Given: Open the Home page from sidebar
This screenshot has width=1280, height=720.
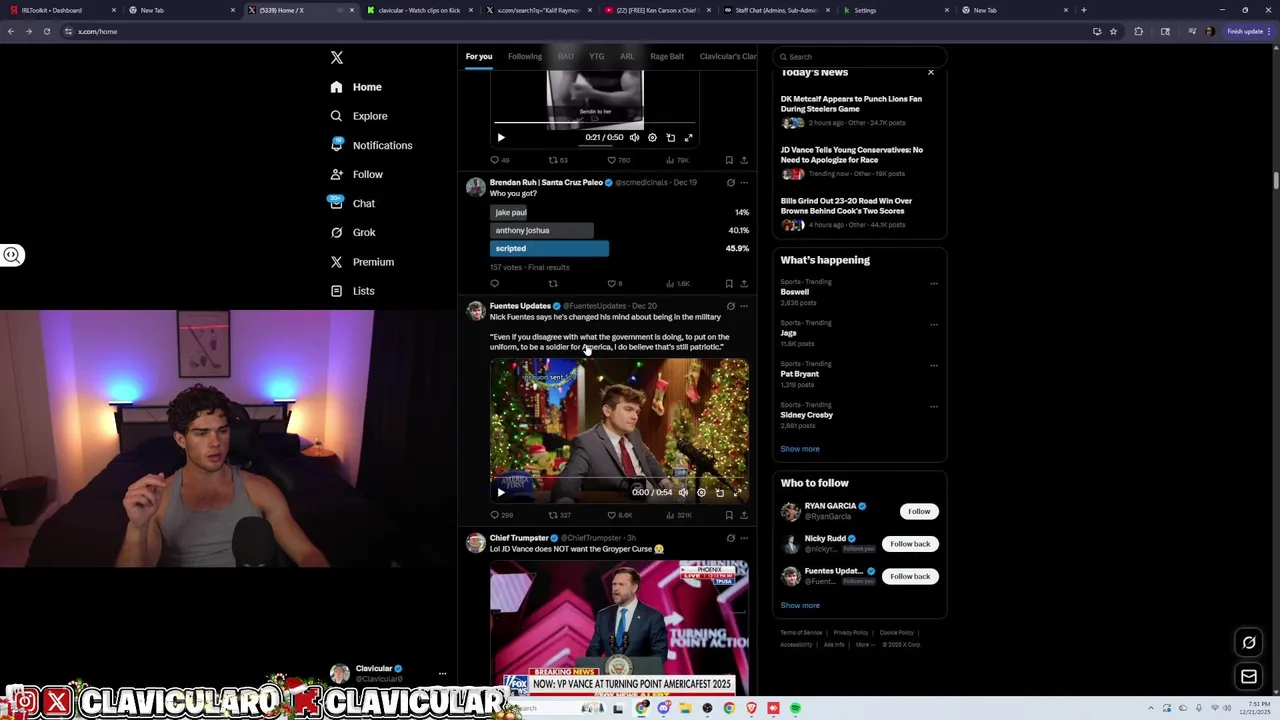Looking at the screenshot, I should 357,87.
